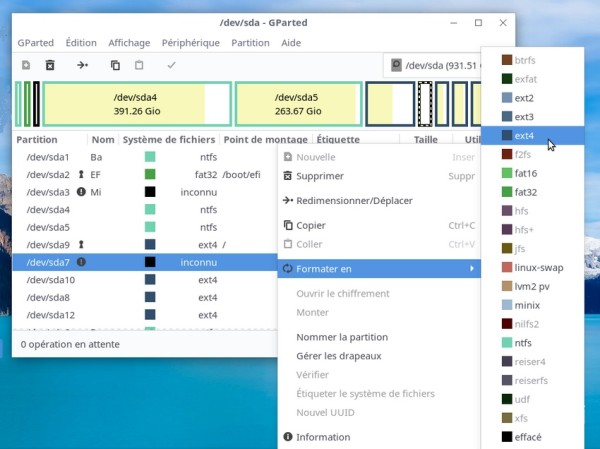600x449 pixels.
Task: Click the key icon on /dev/sda9 row
Action: click(x=81, y=244)
